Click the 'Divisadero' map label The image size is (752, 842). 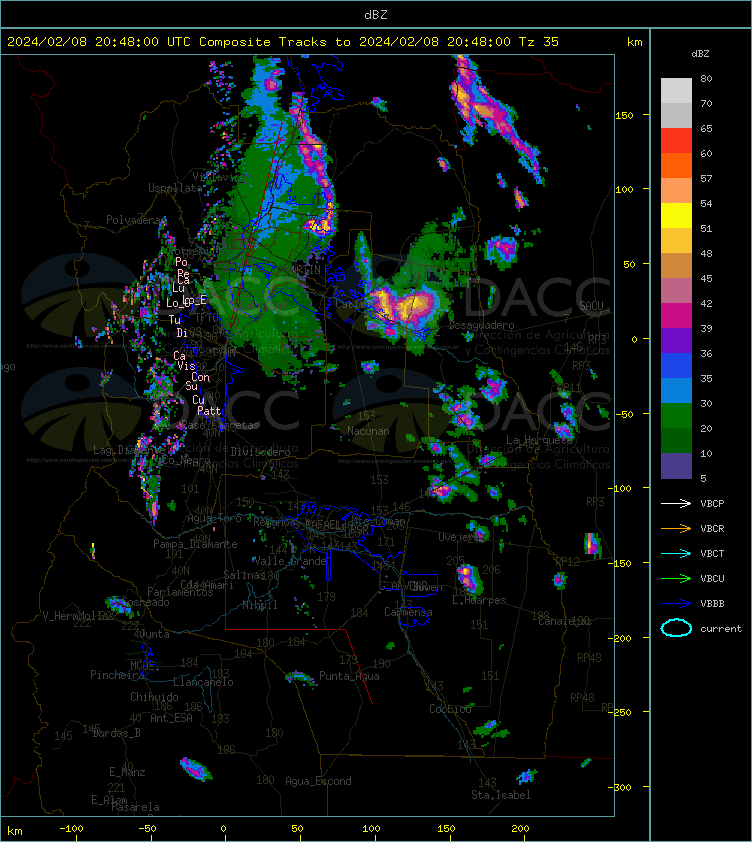[261, 452]
